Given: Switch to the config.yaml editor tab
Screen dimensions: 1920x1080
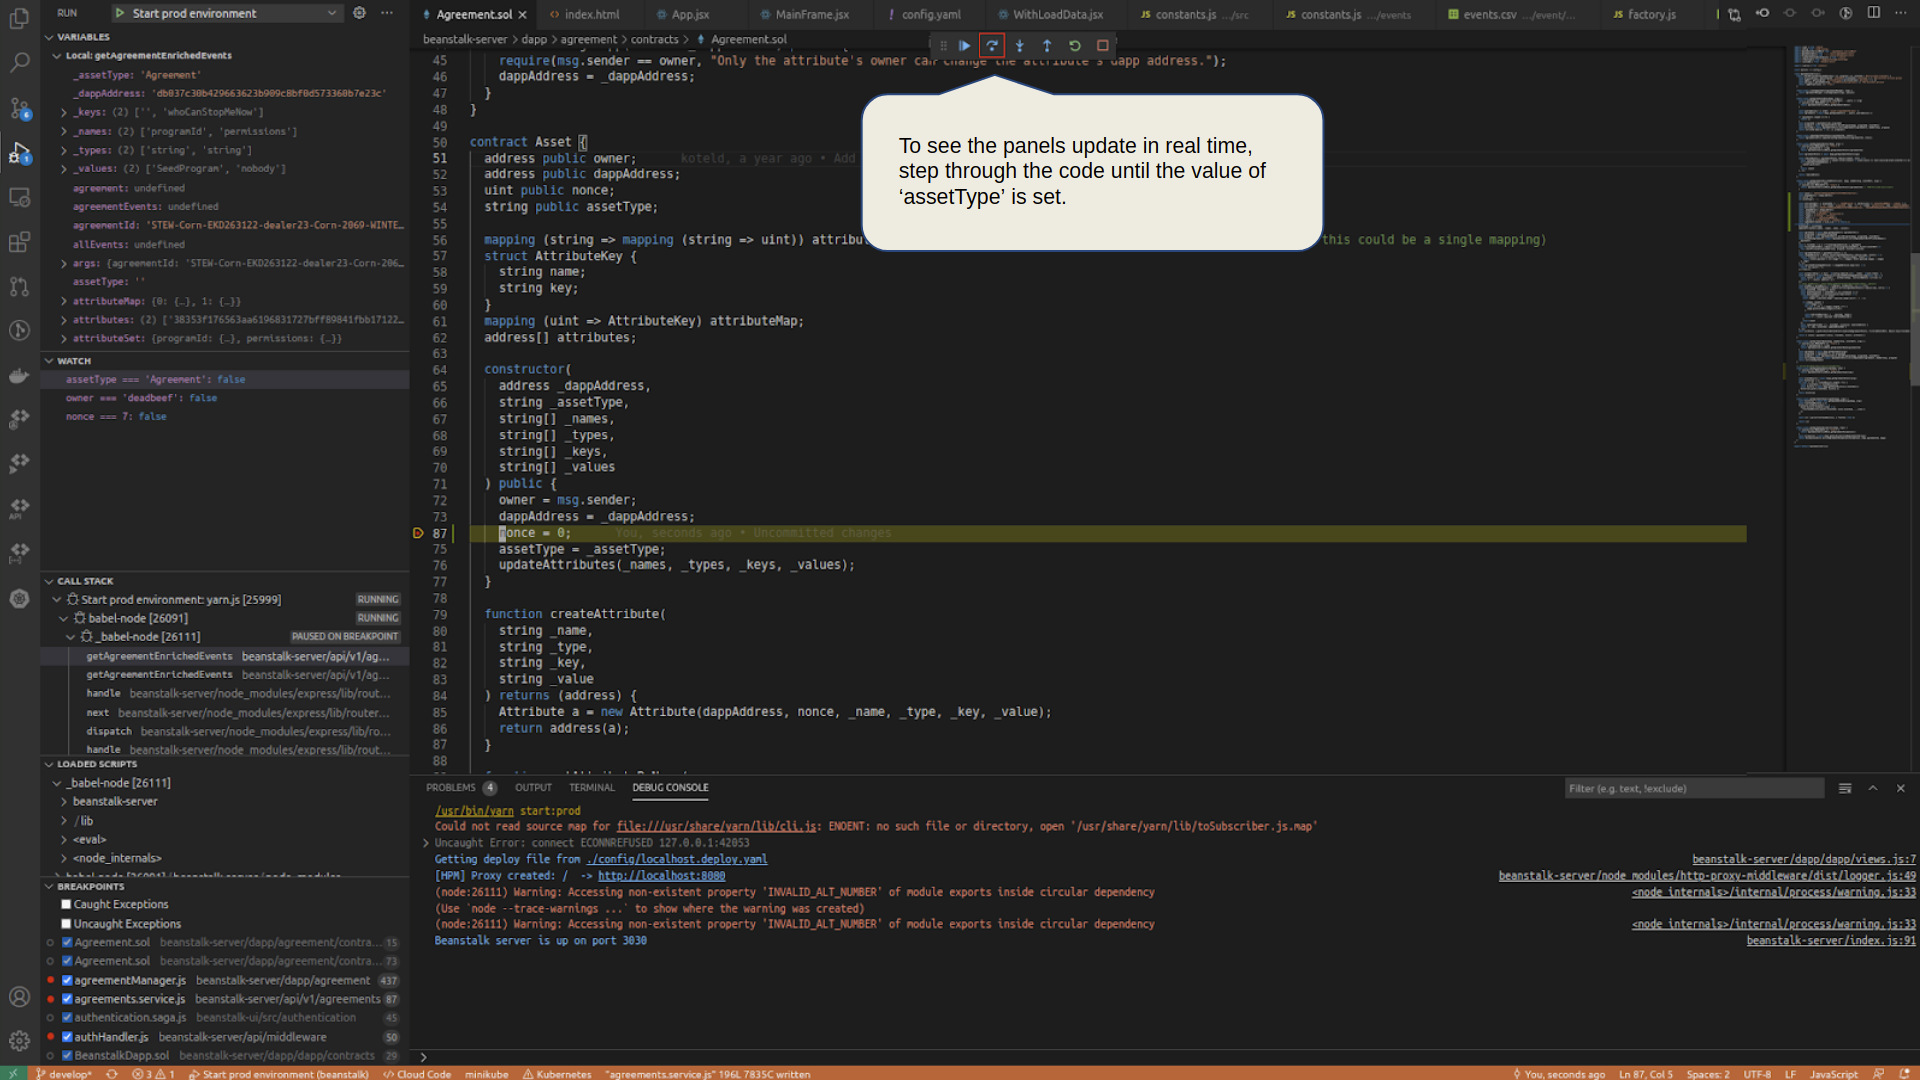Looking at the screenshot, I should 930,15.
